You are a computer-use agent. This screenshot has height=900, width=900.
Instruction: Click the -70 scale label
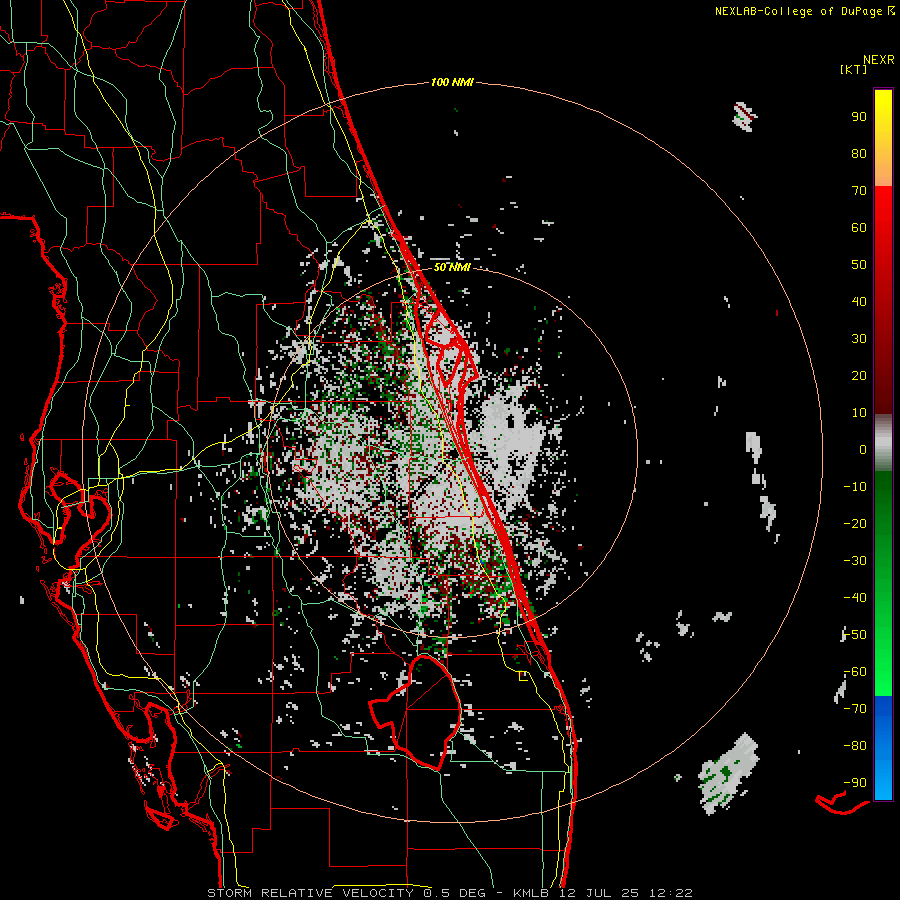(x=855, y=709)
